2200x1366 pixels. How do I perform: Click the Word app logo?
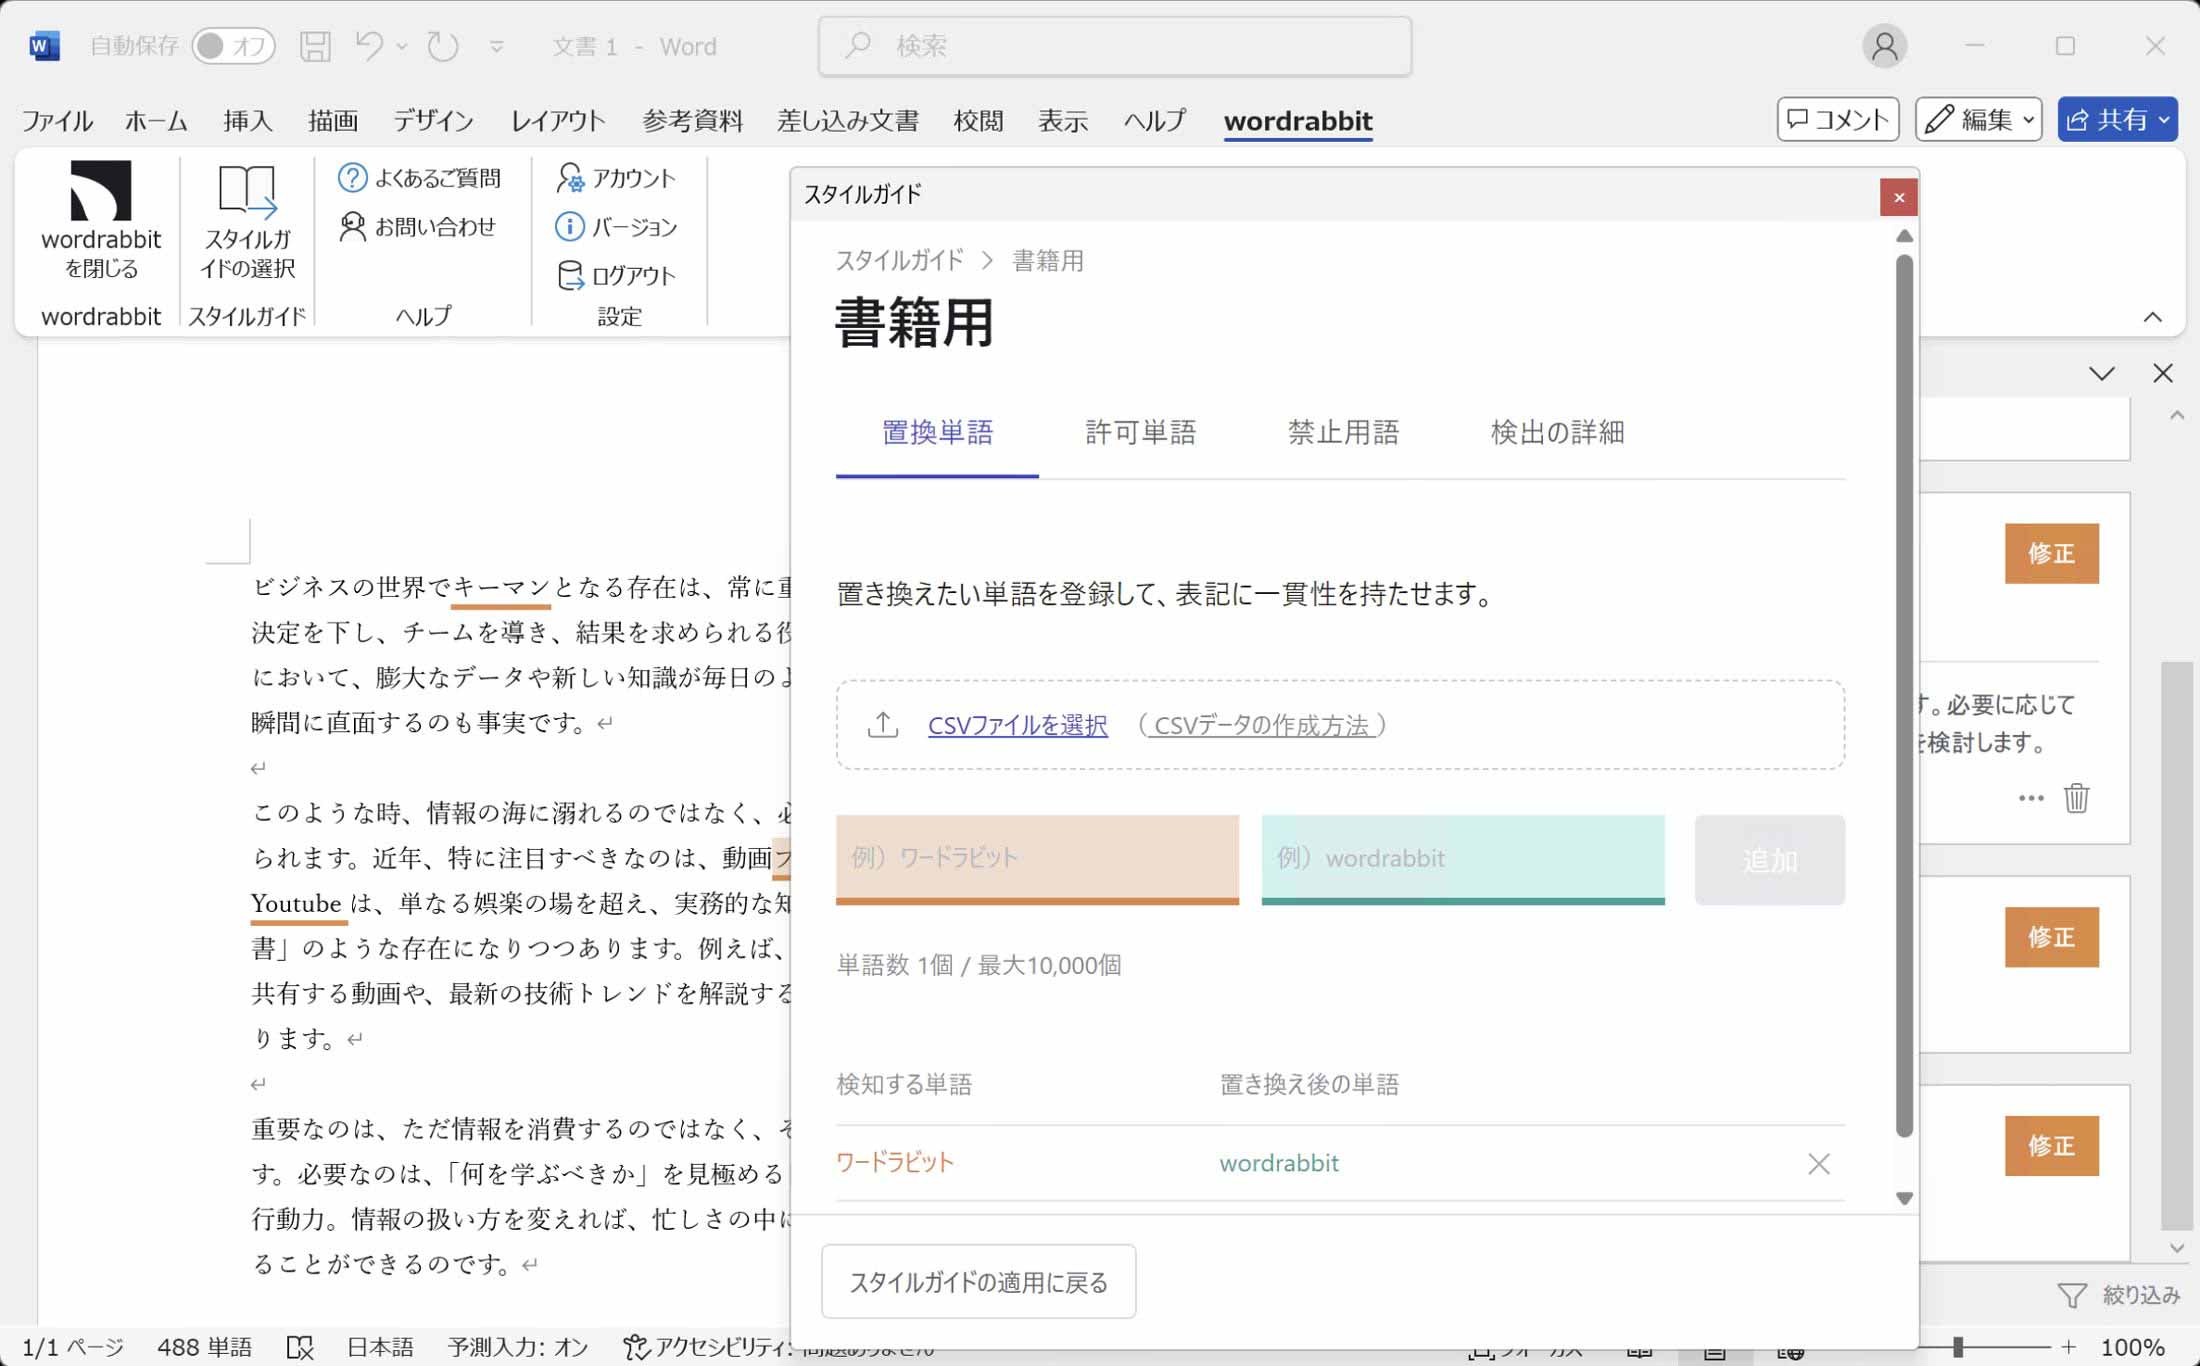[x=44, y=46]
